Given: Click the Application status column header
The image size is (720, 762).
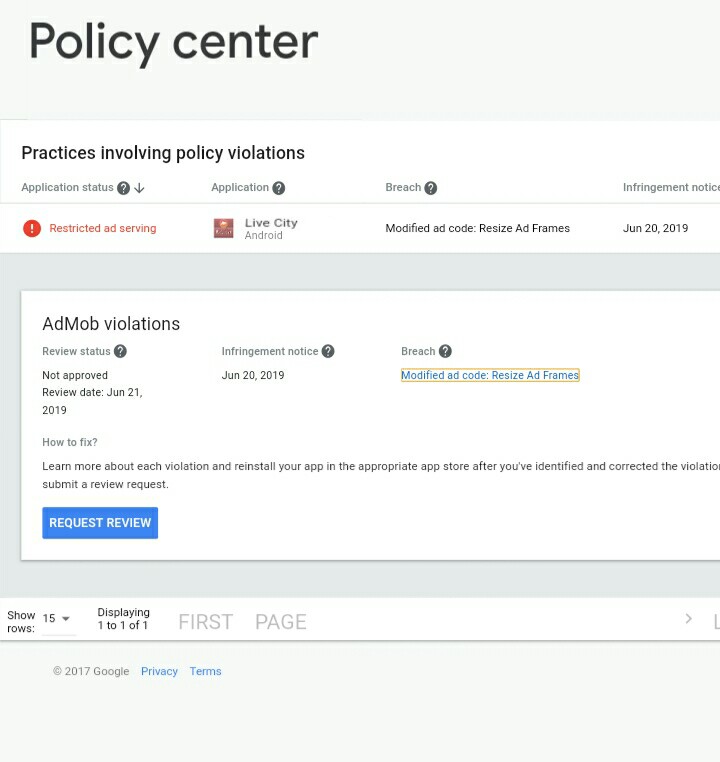Looking at the screenshot, I should pyautogui.click(x=67, y=188).
